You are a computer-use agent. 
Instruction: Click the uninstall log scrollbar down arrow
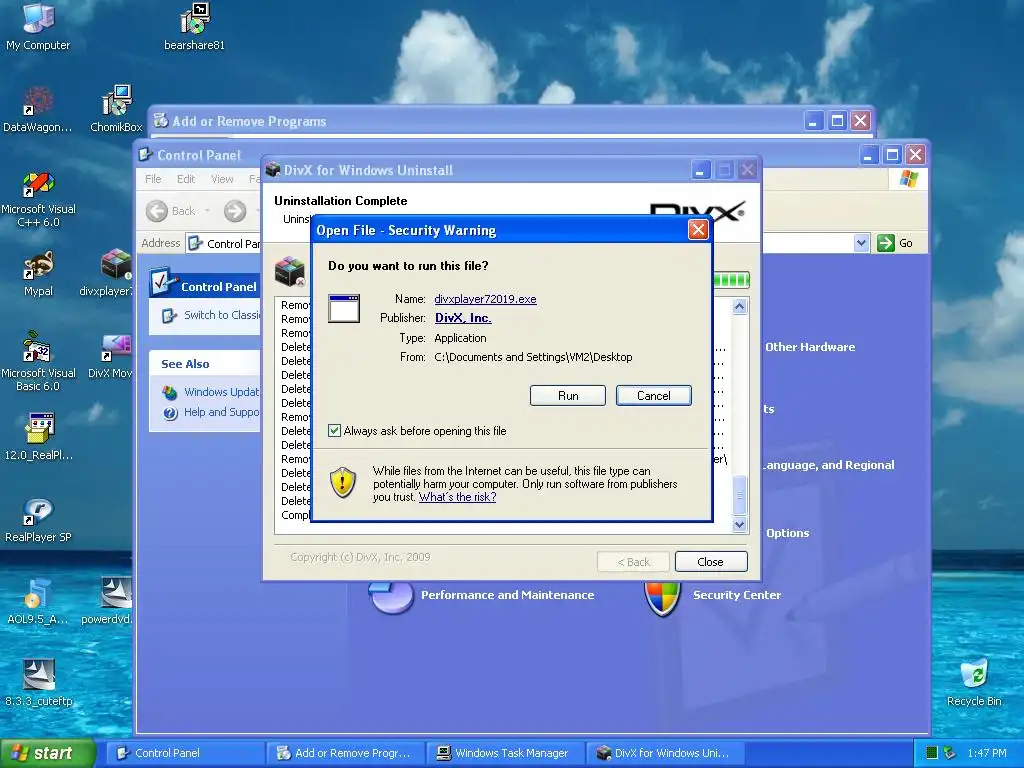pos(739,524)
